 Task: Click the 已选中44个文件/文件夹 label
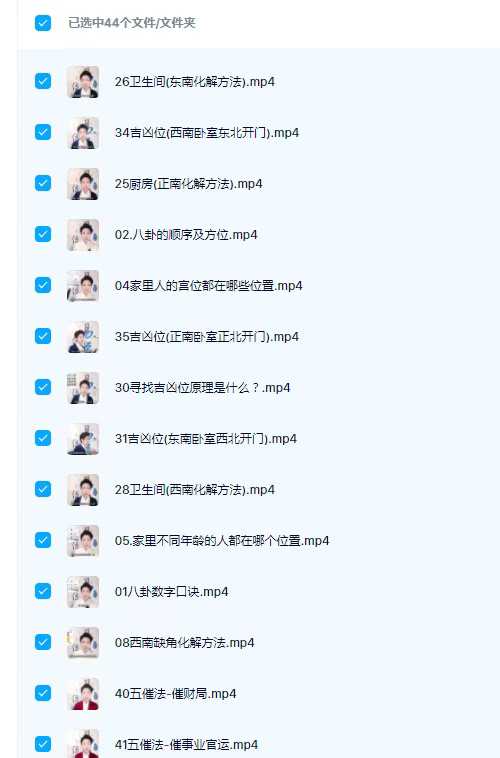pos(132,23)
